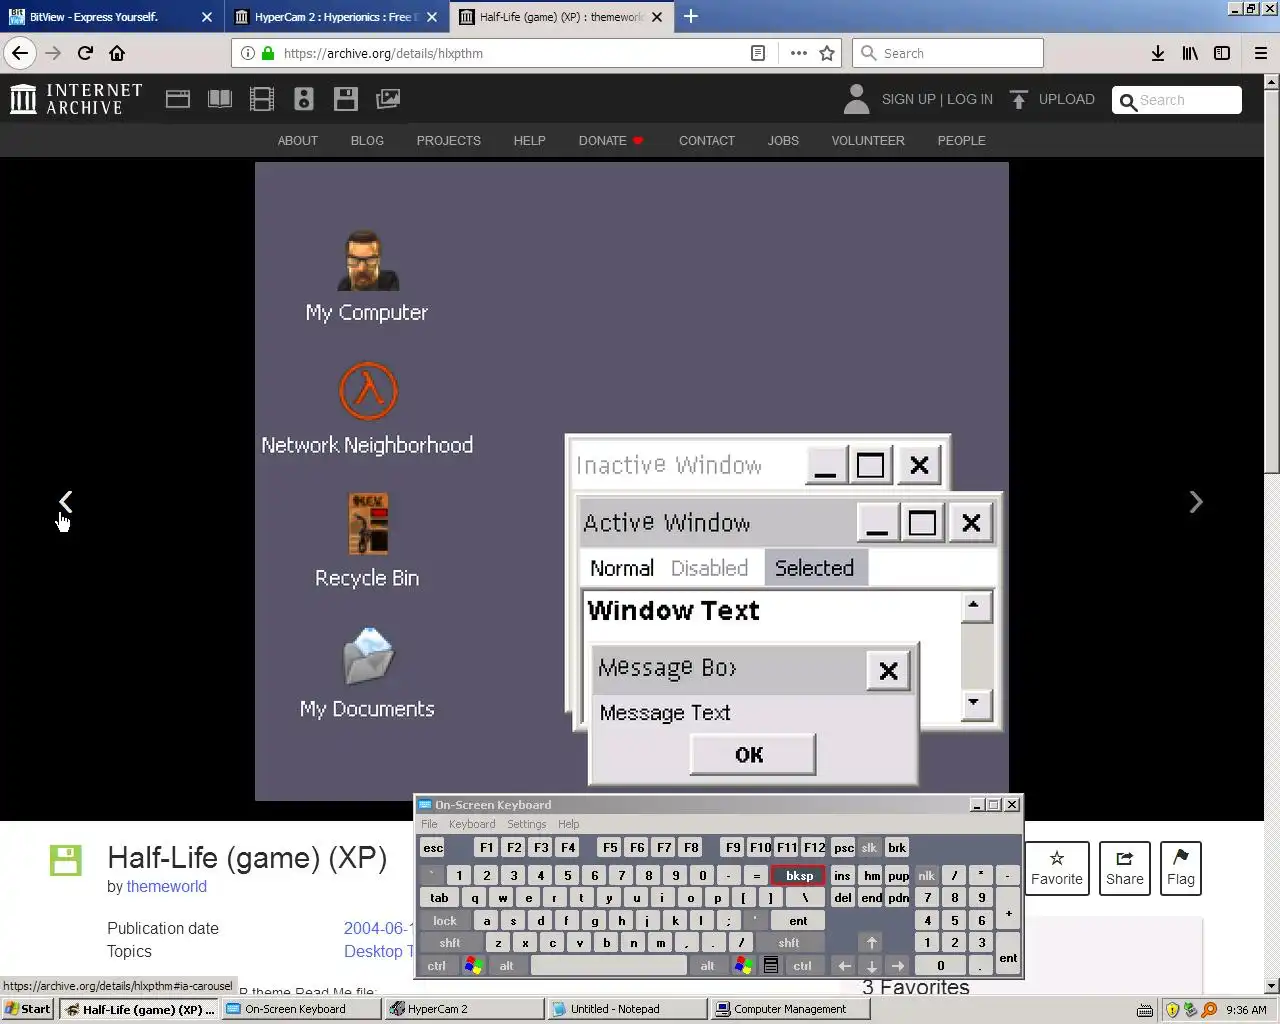
Task: Click the address bar URL
Action: 383,53
